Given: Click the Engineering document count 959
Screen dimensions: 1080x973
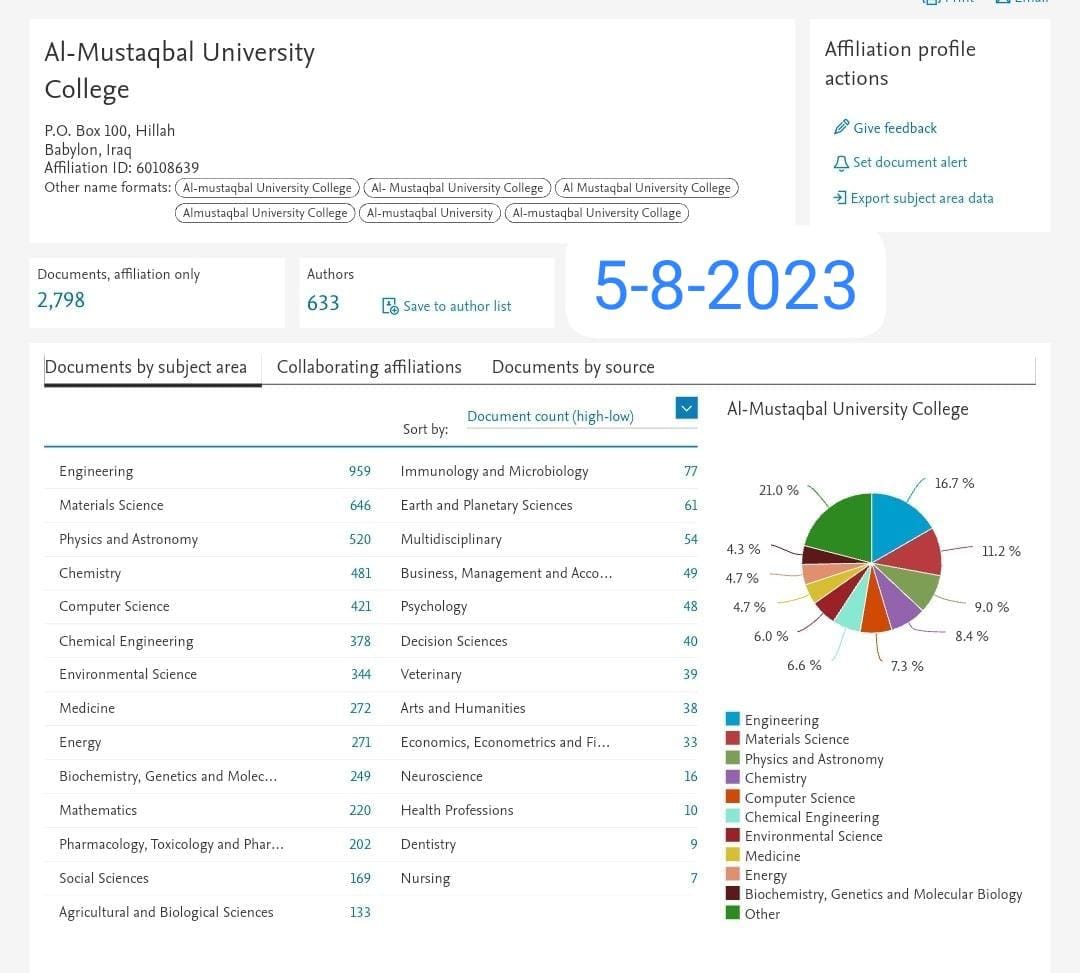Looking at the screenshot, I should (360, 471).
